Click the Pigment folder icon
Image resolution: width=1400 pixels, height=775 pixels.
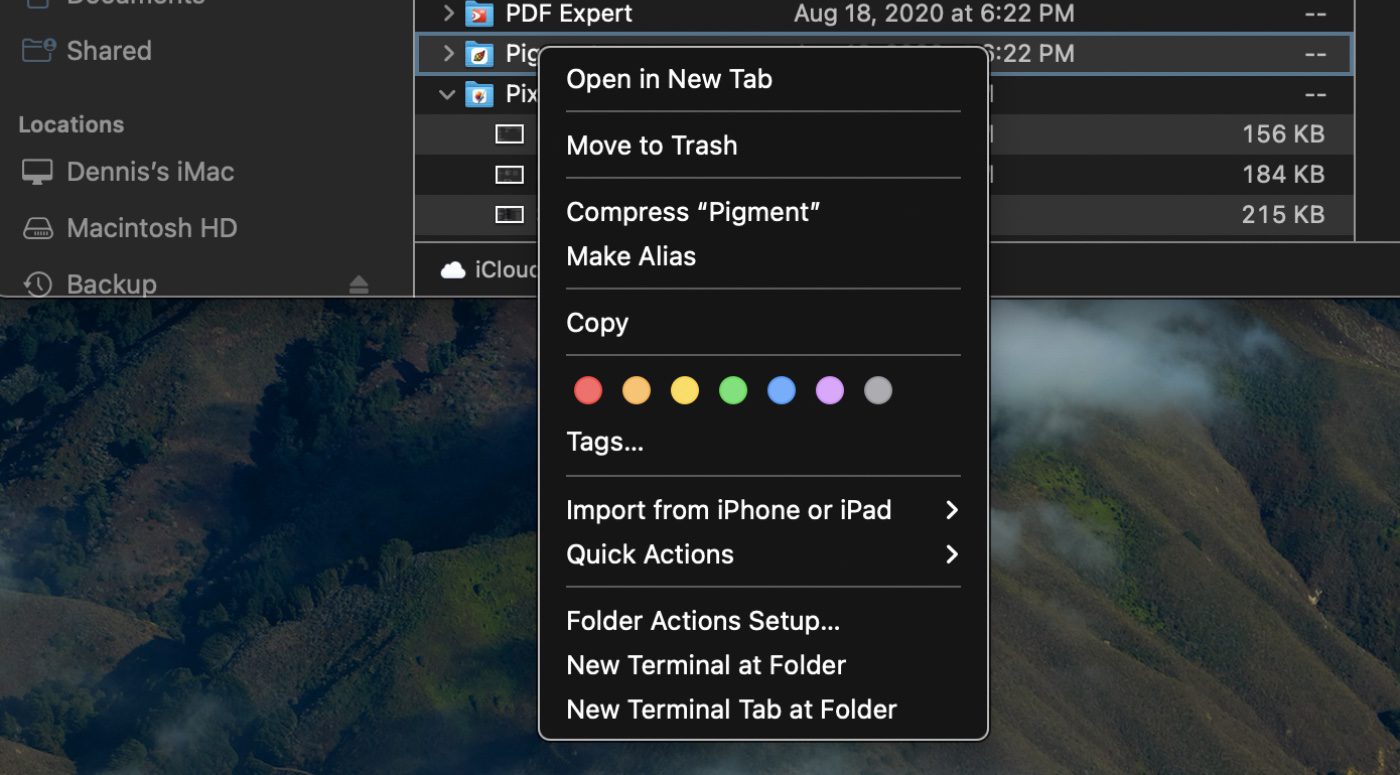click(x=480, y=54)
